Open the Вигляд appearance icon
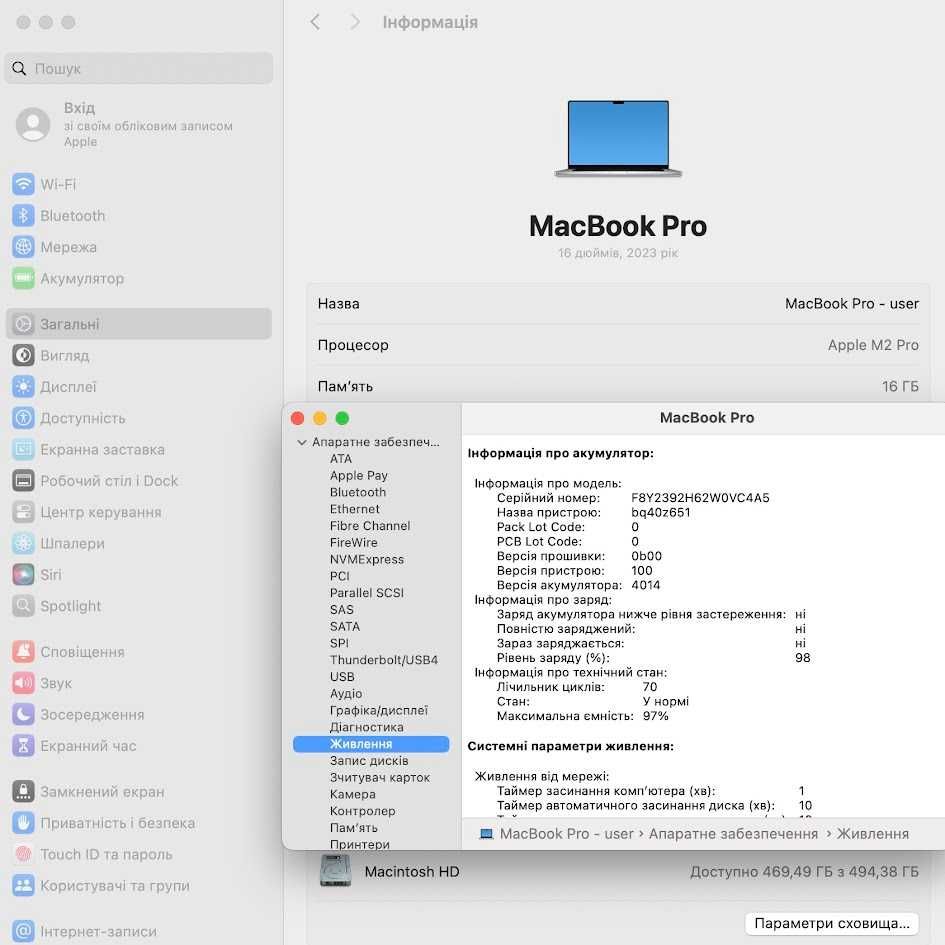This screenshot has height=945, width=945. coord(23,355)
